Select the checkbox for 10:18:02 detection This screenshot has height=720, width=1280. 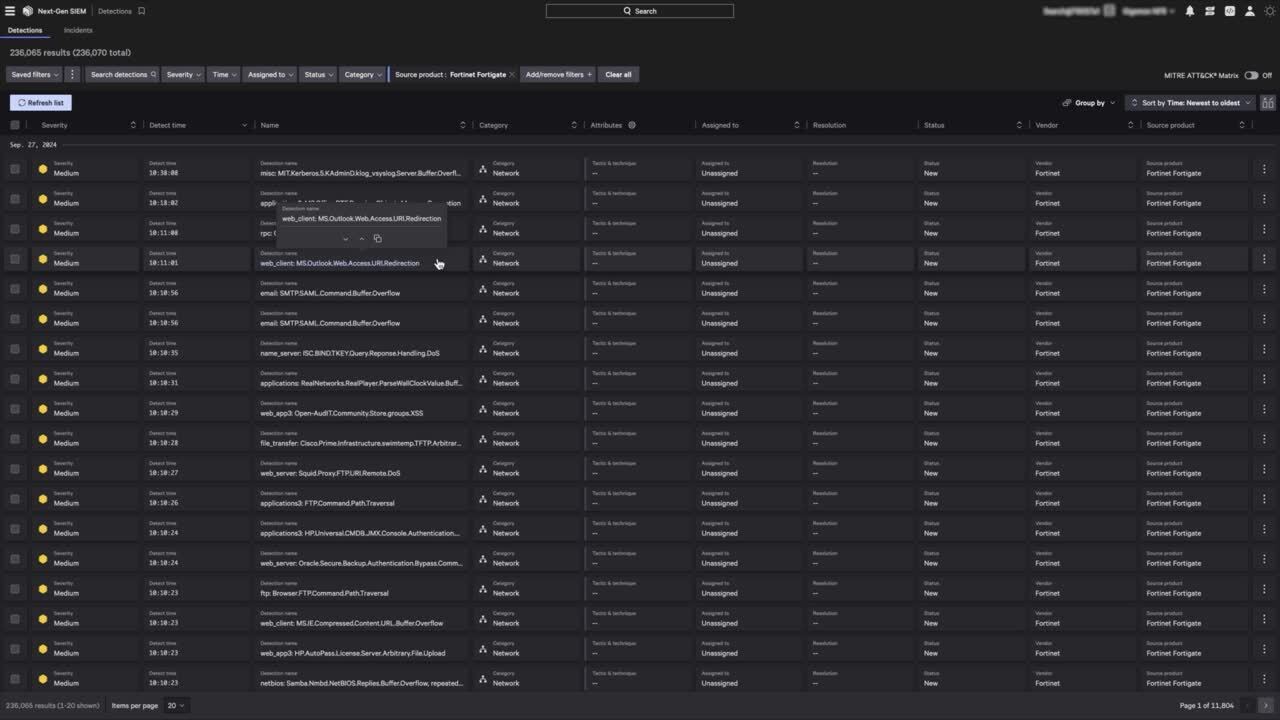(x=15, y=199)
